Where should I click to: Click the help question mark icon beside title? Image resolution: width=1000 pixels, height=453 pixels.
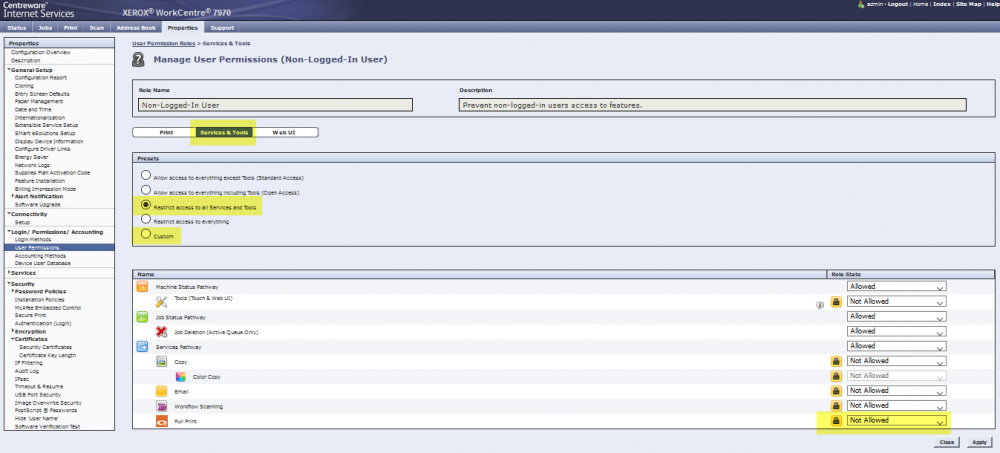[140, 61]
